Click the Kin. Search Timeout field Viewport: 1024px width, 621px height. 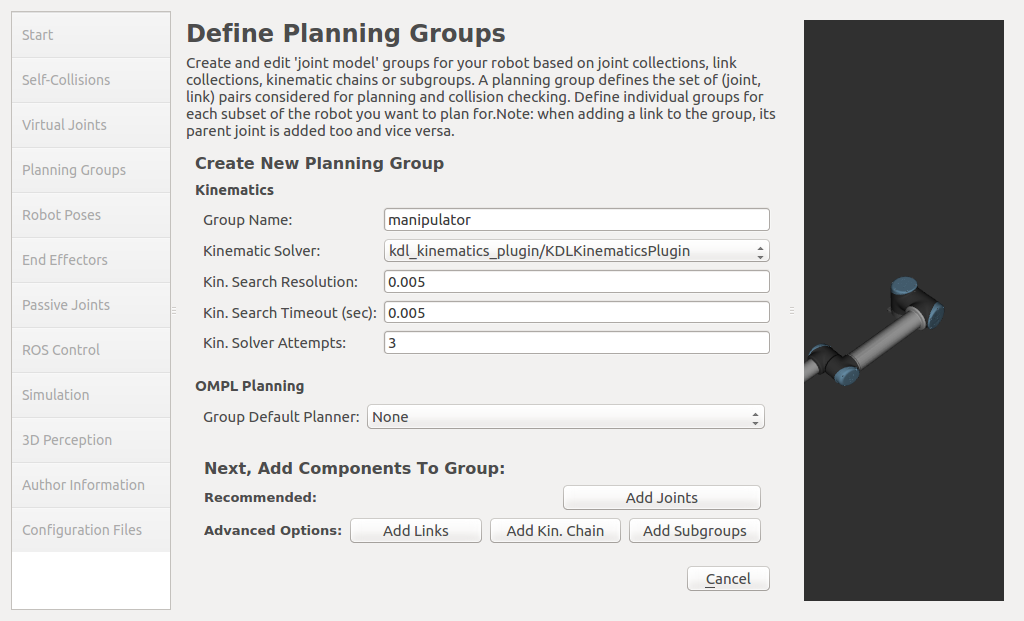point(576,313)
